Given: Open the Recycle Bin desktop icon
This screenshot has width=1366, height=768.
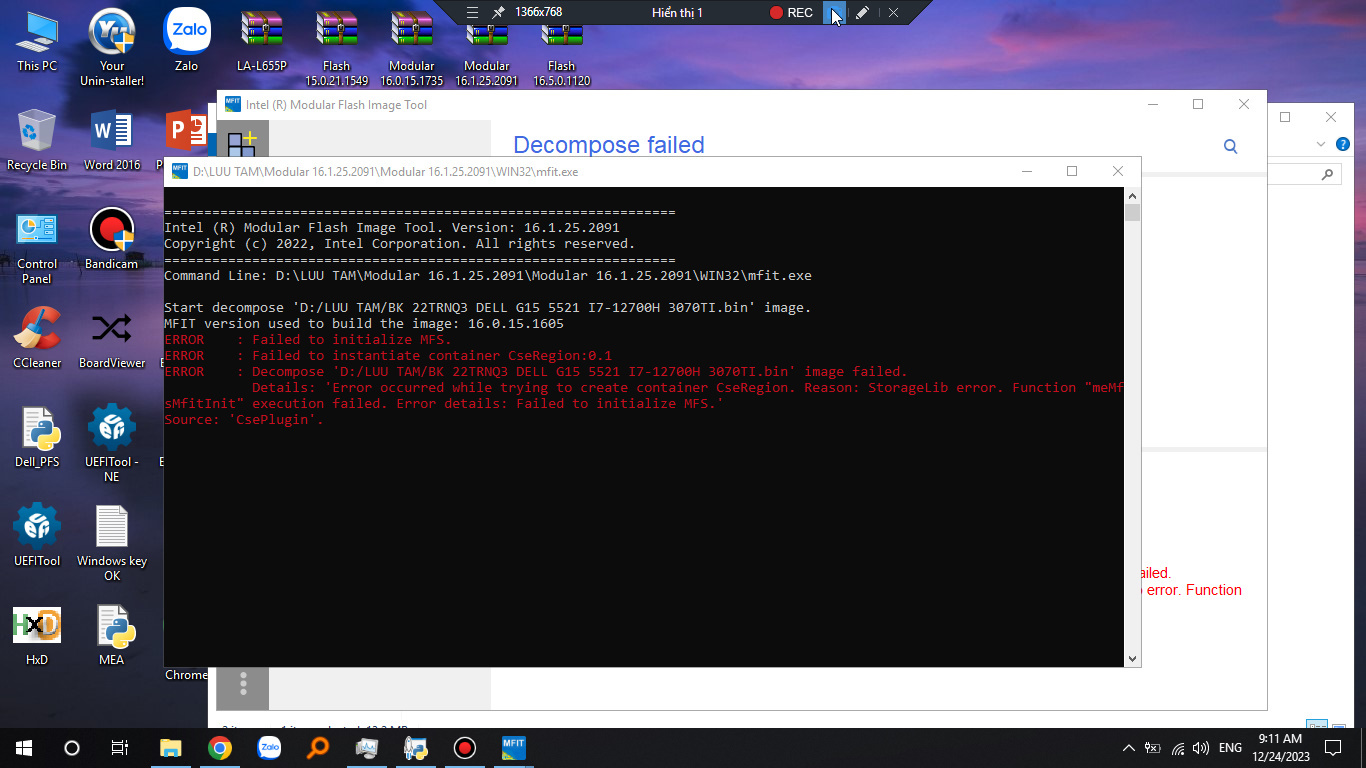Looking at the screenshot, I should pos(37,140).
